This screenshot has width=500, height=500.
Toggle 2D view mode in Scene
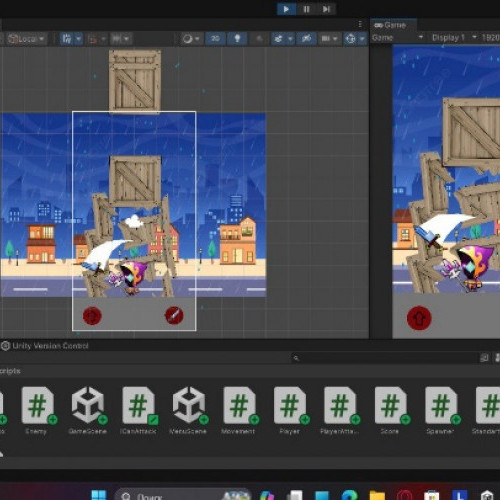point(215,39)
